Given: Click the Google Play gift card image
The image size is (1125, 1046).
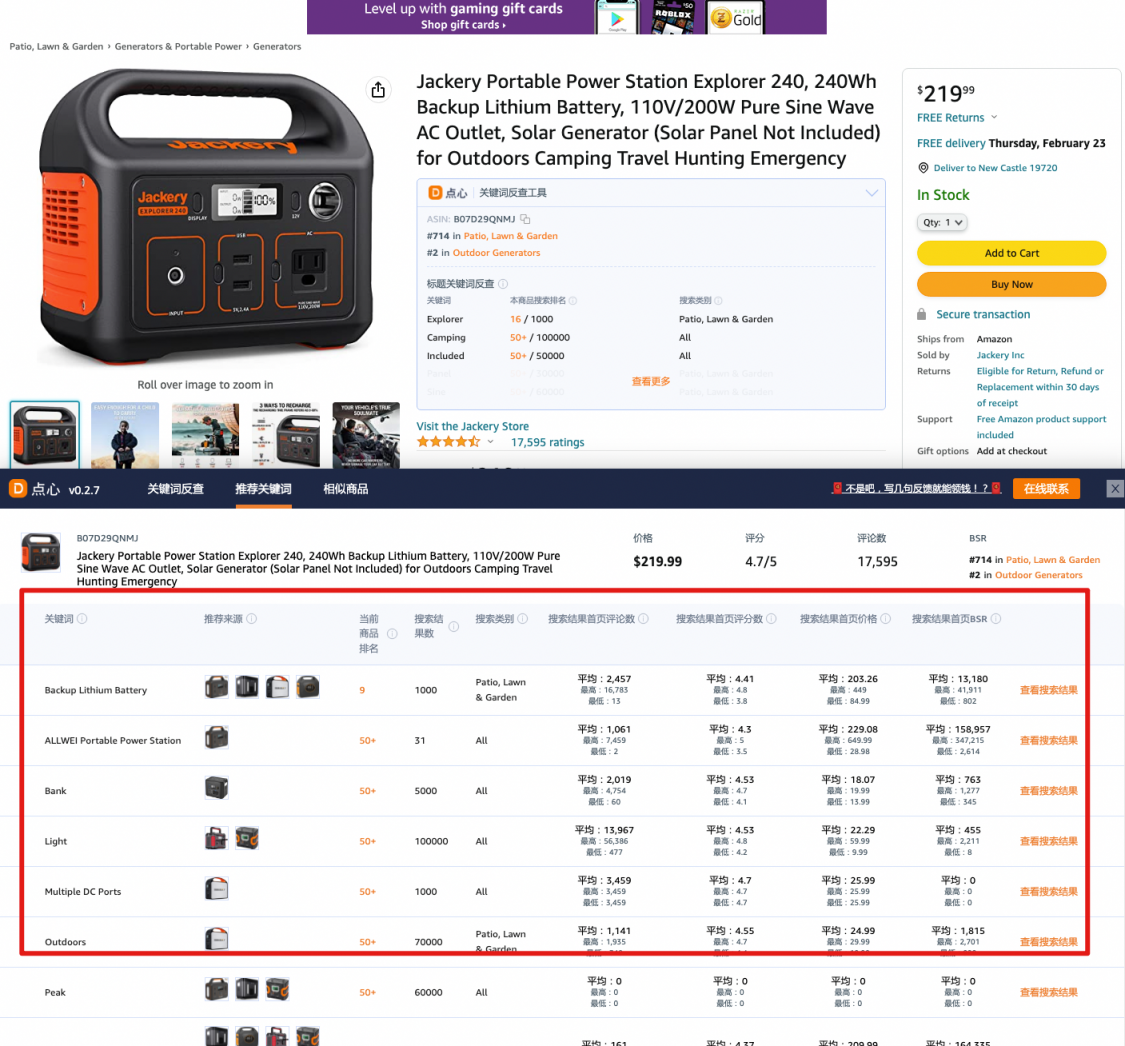Looking at the screenshot, I should [x=616, y=17].
